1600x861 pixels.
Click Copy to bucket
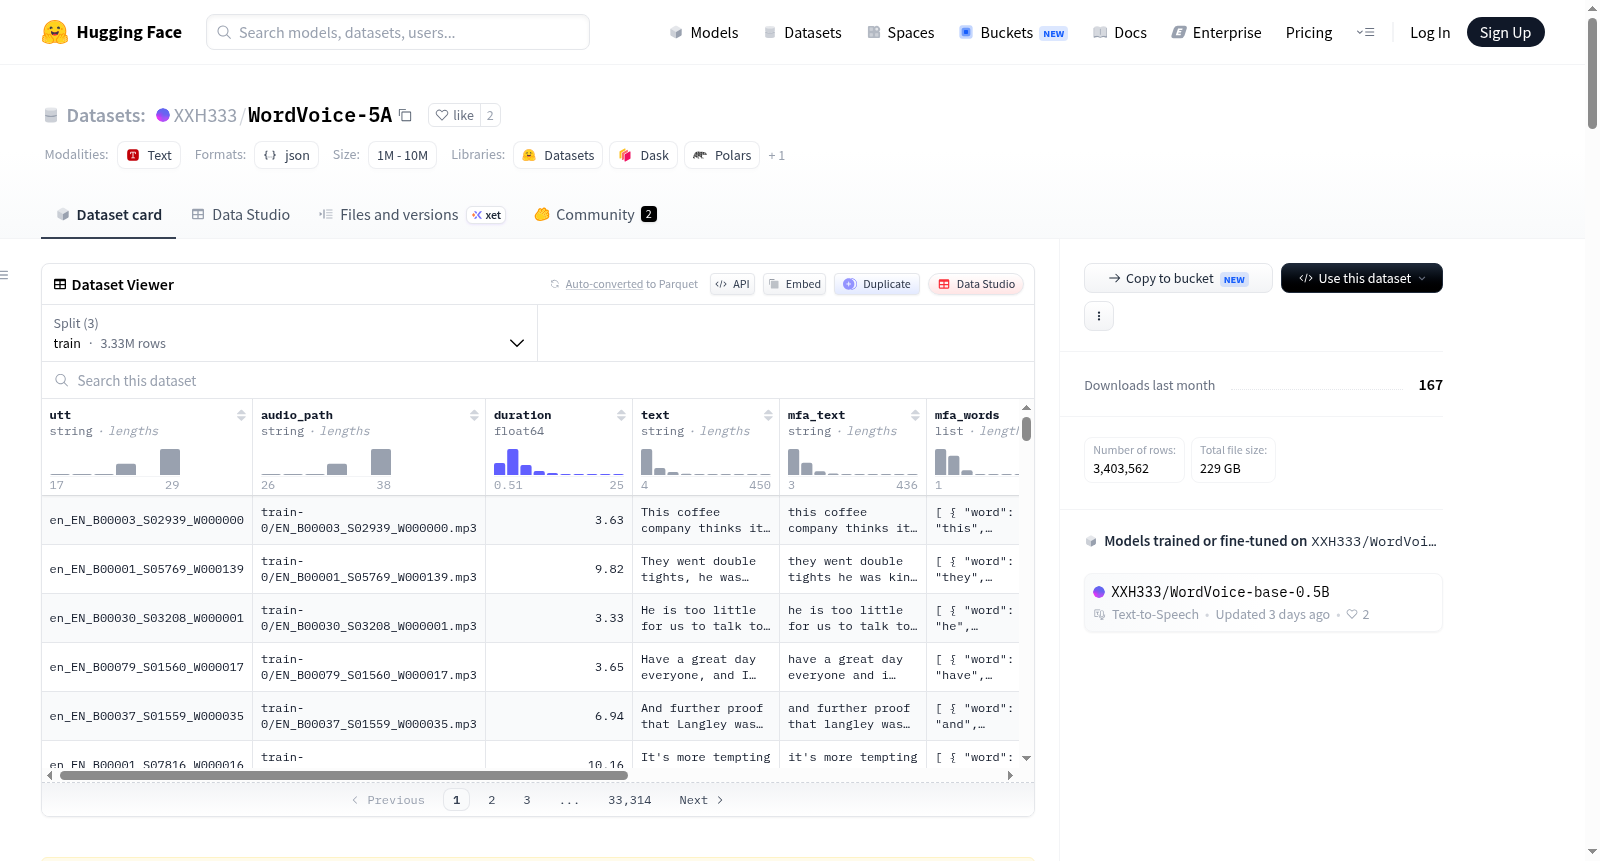(x=1178, y=278)
